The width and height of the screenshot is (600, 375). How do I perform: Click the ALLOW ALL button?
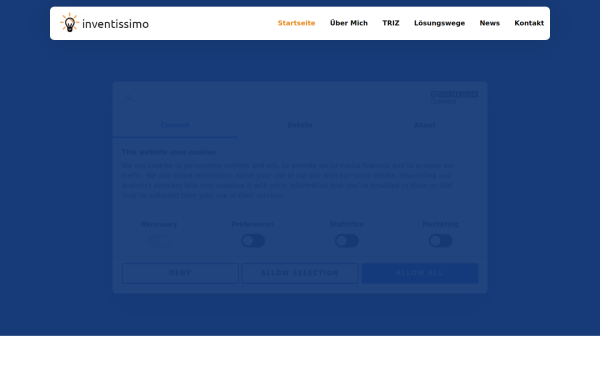pos(420,273)
